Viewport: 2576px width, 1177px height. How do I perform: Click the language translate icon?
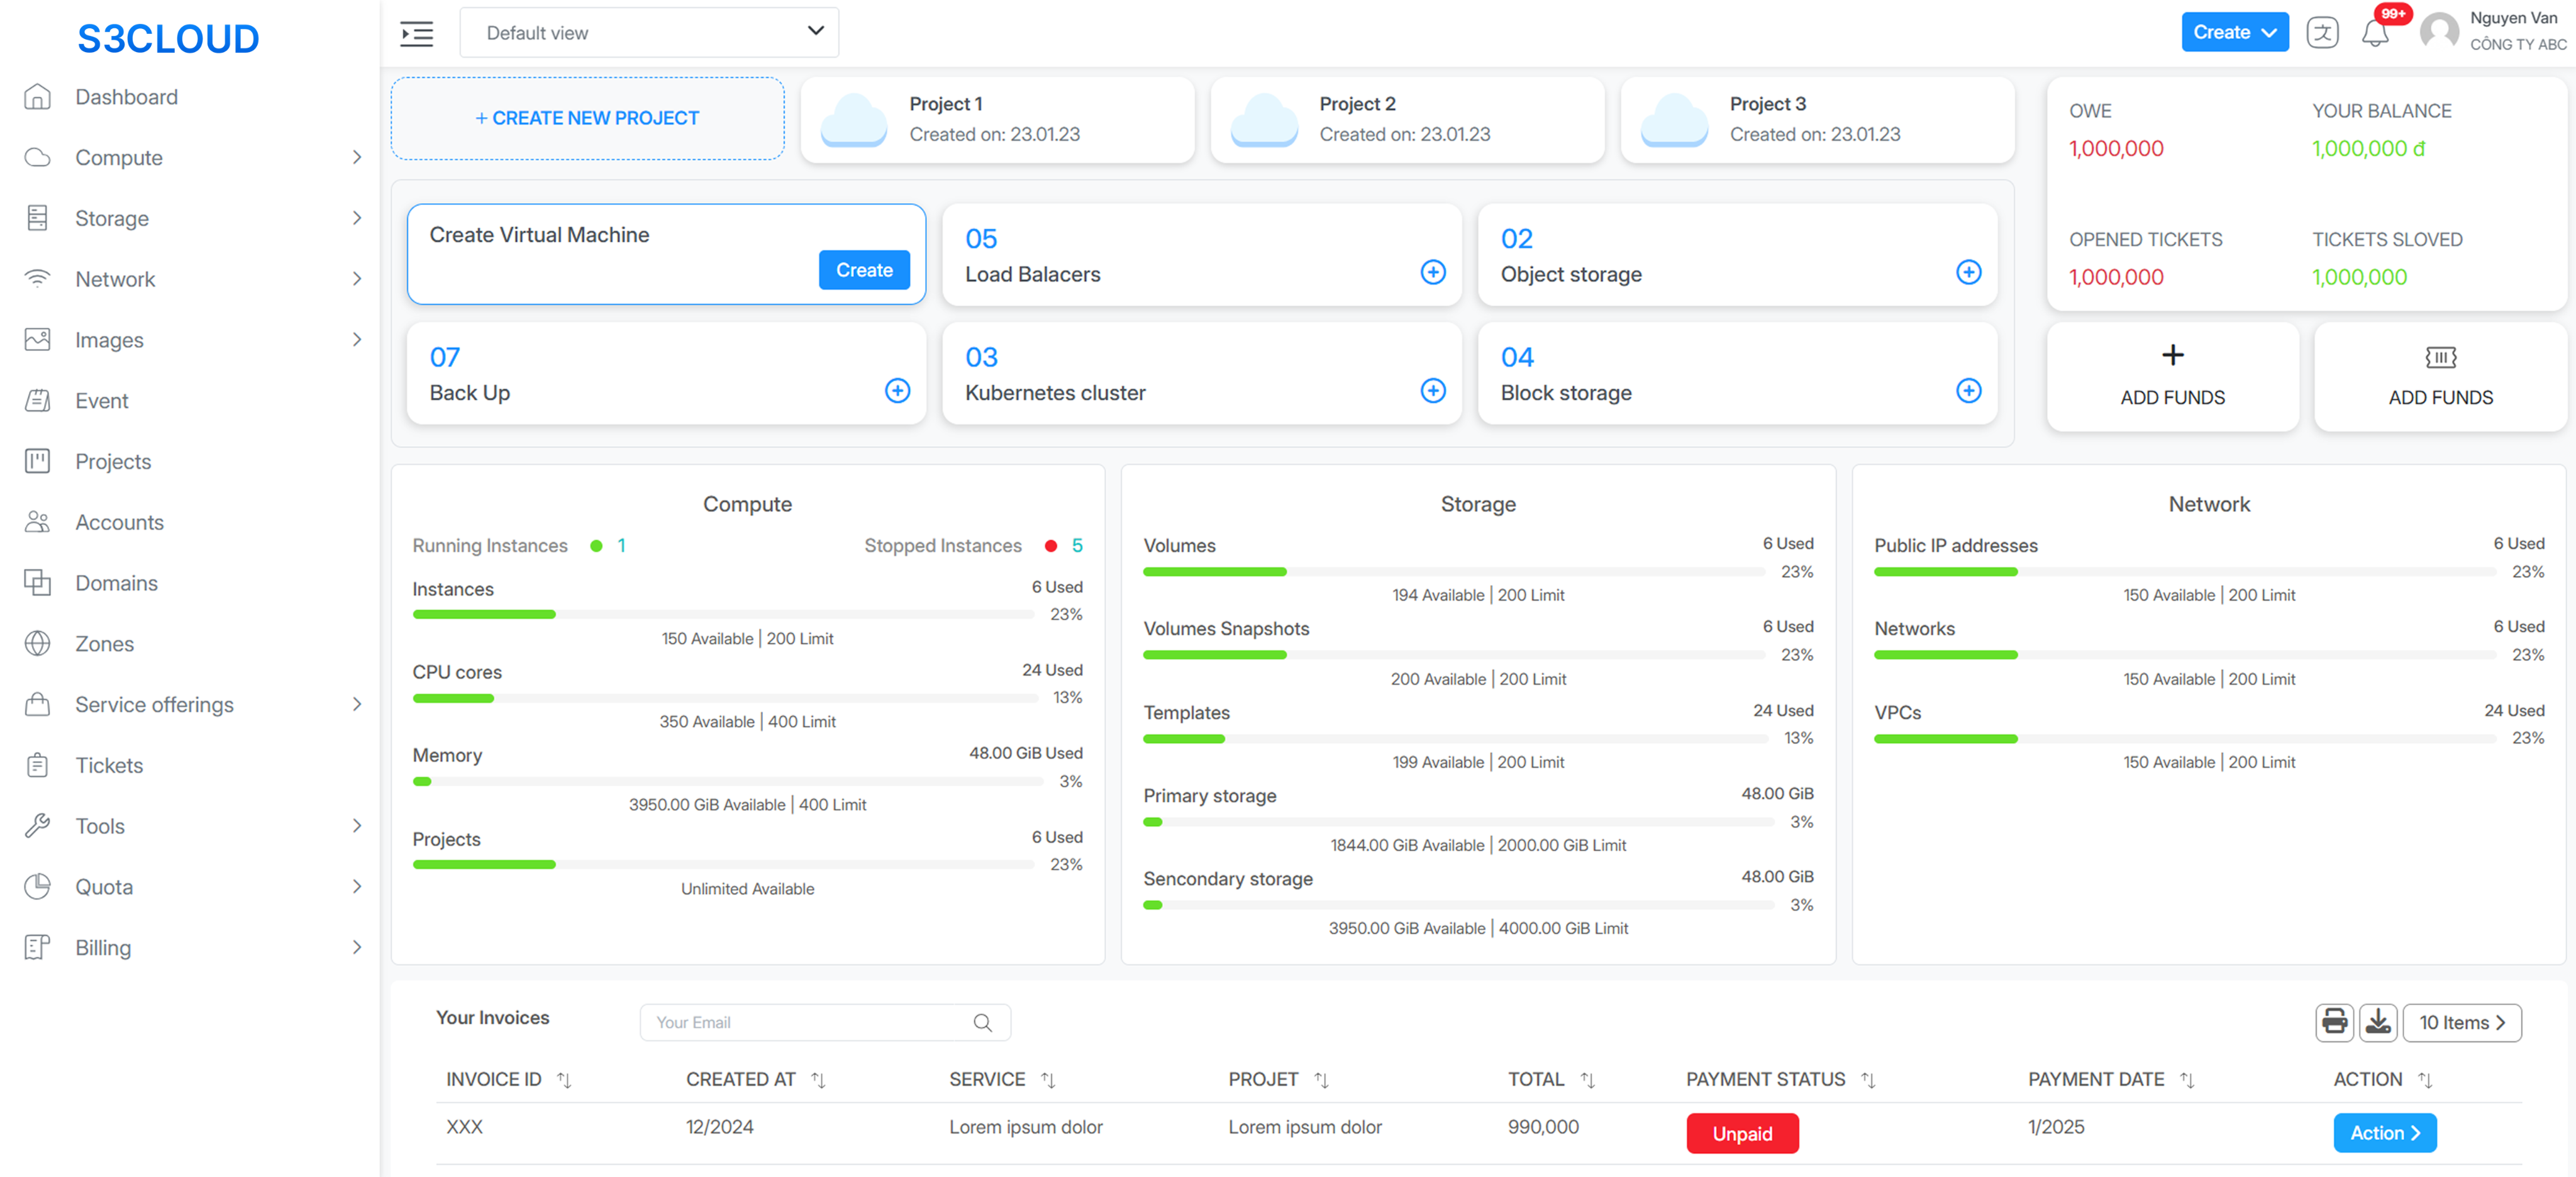pyautogui.click(x=2322, y=33)
